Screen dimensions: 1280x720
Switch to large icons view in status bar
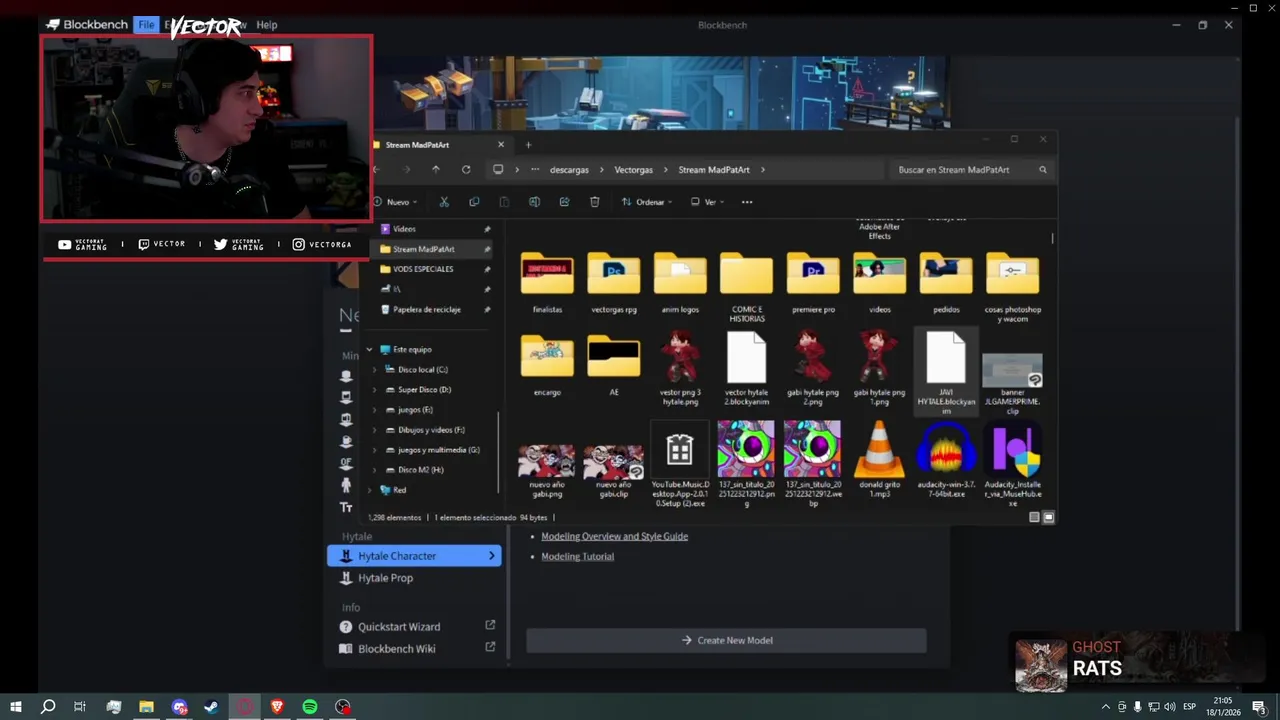(1048, 517)
